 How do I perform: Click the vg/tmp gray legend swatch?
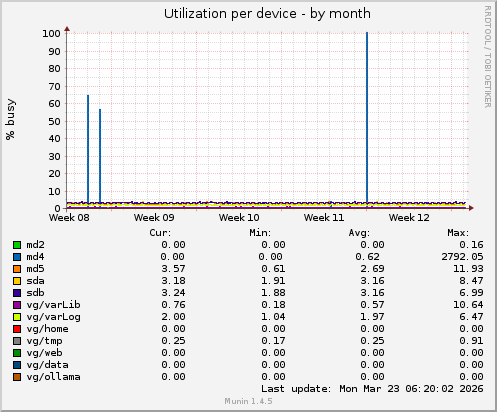[17, 341]
